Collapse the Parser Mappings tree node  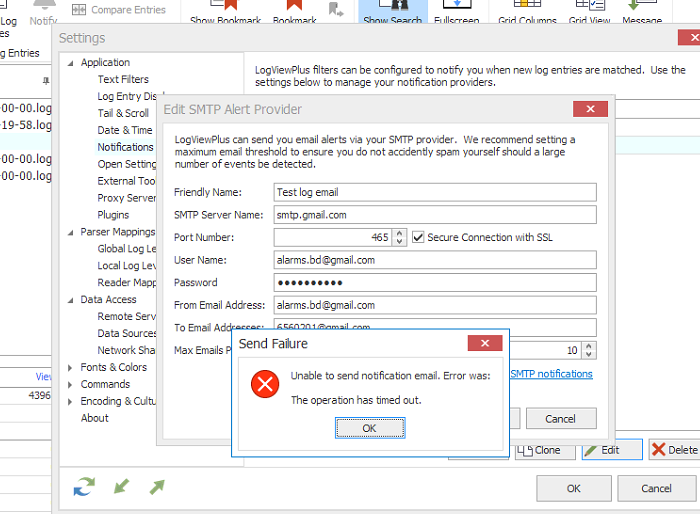point(71,233)
